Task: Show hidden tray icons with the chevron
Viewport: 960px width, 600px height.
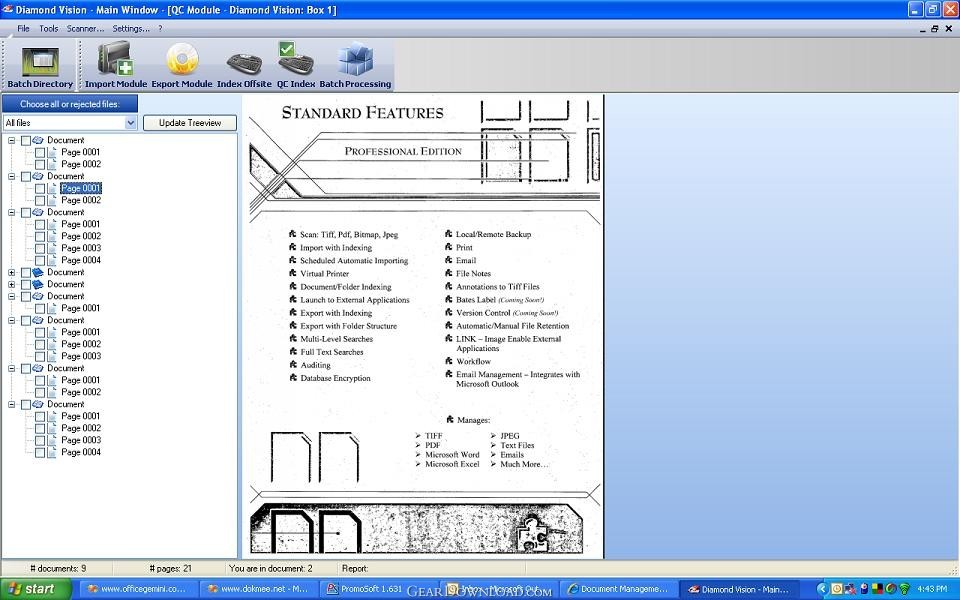Action: tap(822, 589)
